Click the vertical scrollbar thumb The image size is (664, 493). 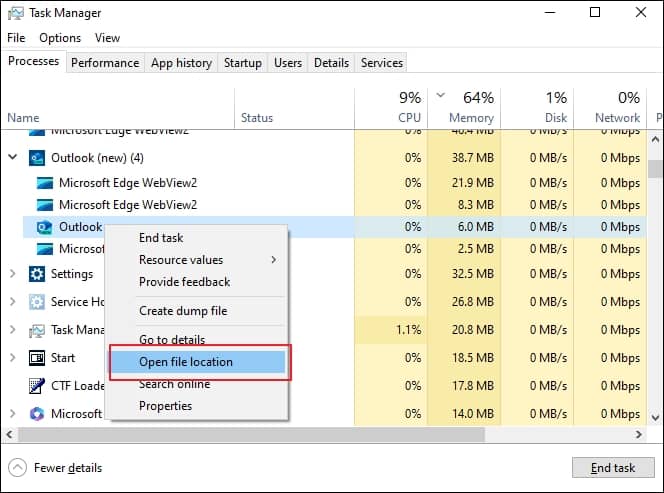click(x=655, y=169)
